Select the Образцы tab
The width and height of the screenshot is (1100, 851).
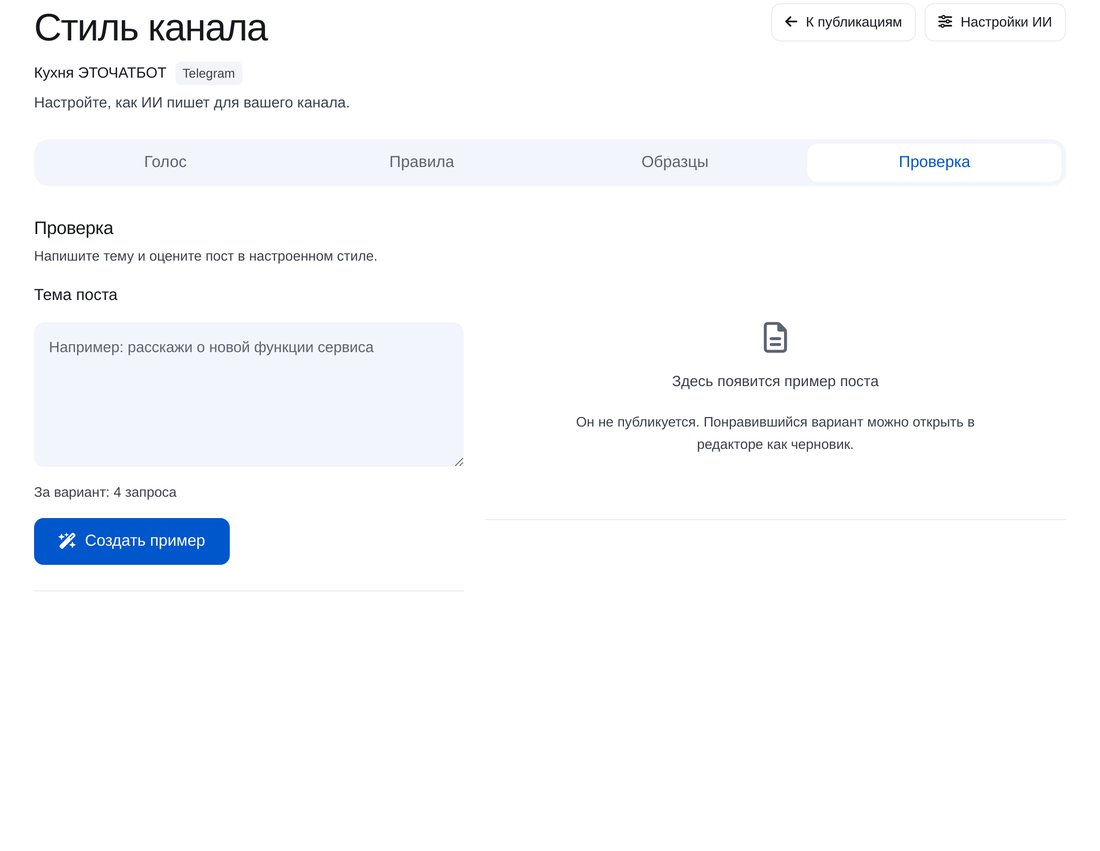(675, 162)
